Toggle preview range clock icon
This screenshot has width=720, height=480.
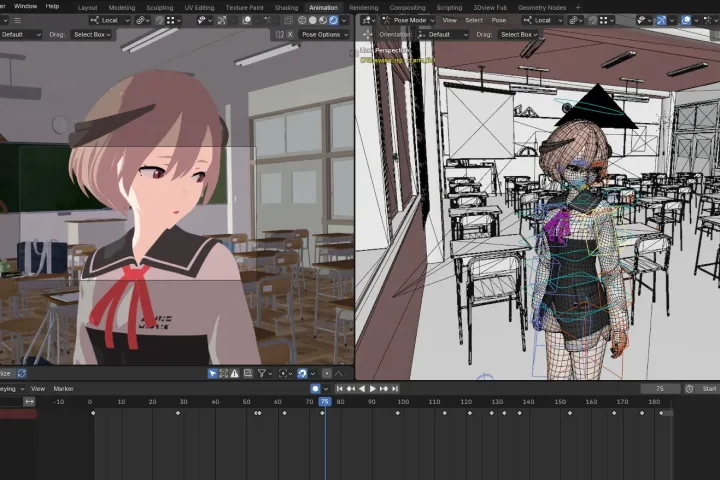click(689, 389)
